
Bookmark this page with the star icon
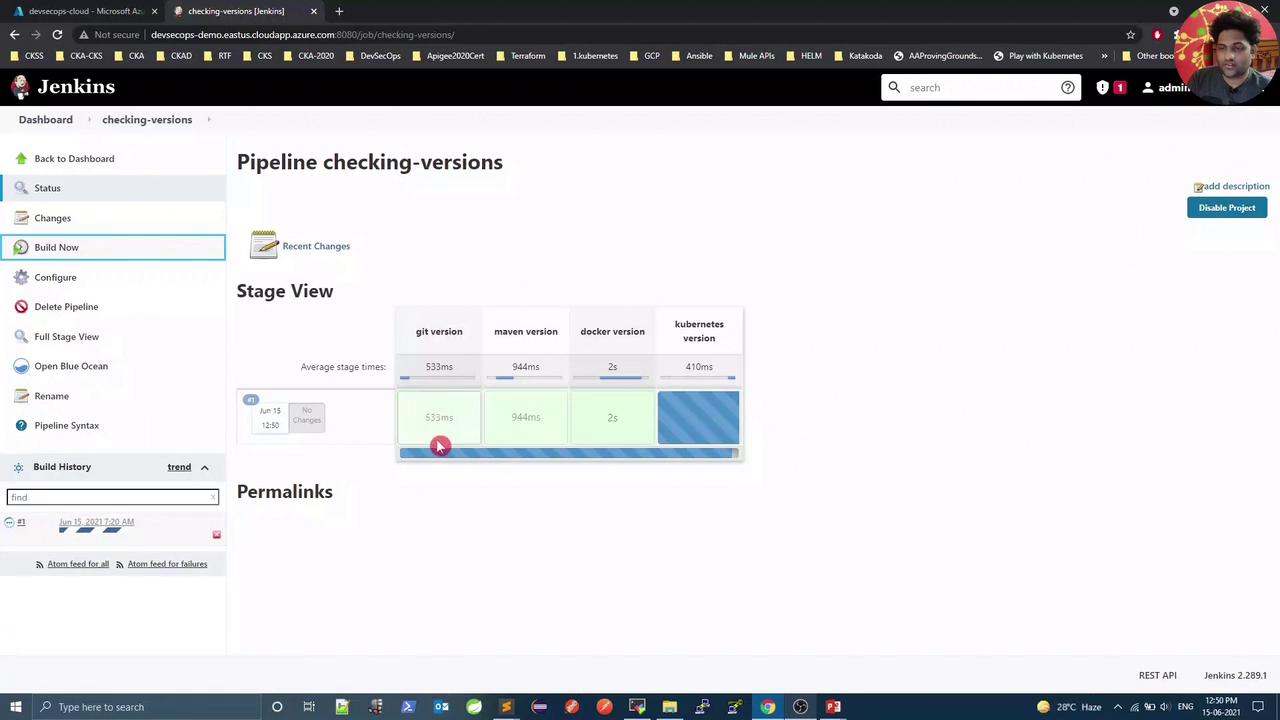pos(1131,34)
